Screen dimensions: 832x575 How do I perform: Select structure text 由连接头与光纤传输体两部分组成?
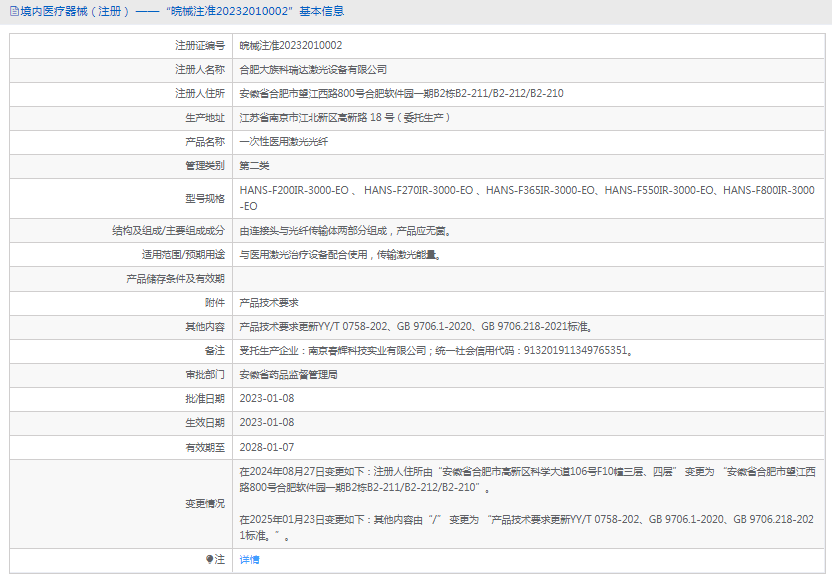coord(345,231)
